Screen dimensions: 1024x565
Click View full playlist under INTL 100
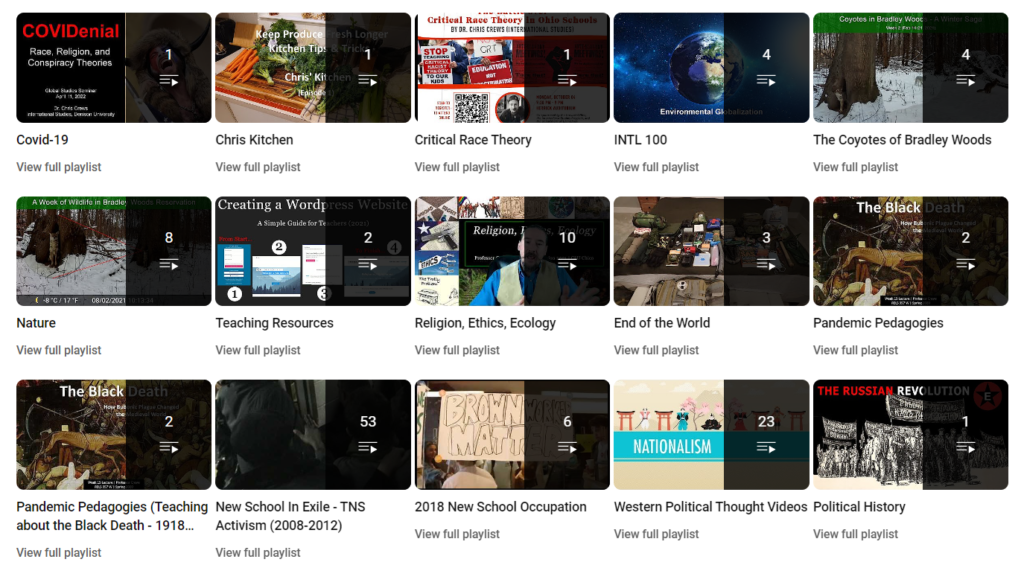(656, 167)
